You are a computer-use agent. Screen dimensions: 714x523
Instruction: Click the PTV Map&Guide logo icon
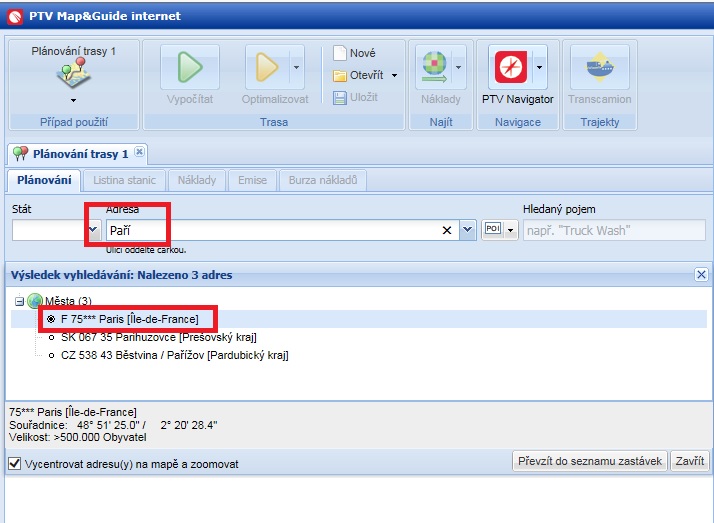coord(15,17)
